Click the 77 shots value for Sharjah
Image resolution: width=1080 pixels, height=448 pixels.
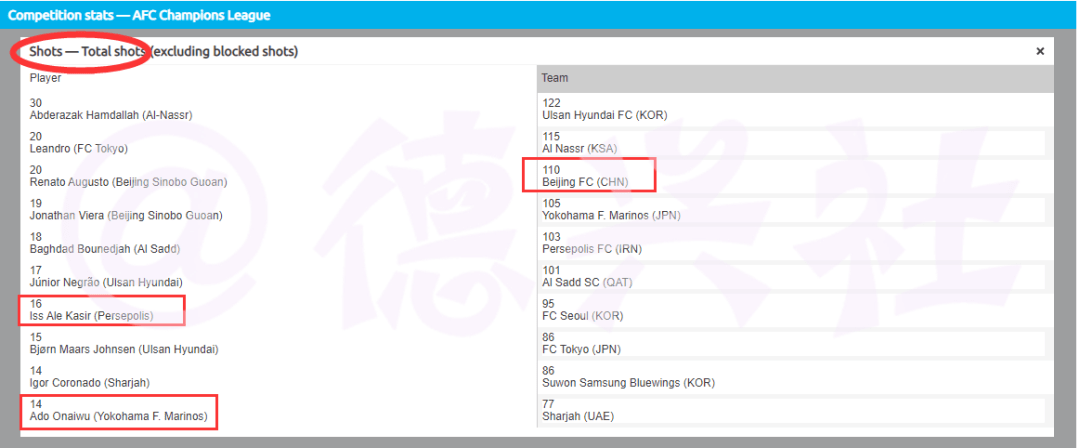pos(548,404)
